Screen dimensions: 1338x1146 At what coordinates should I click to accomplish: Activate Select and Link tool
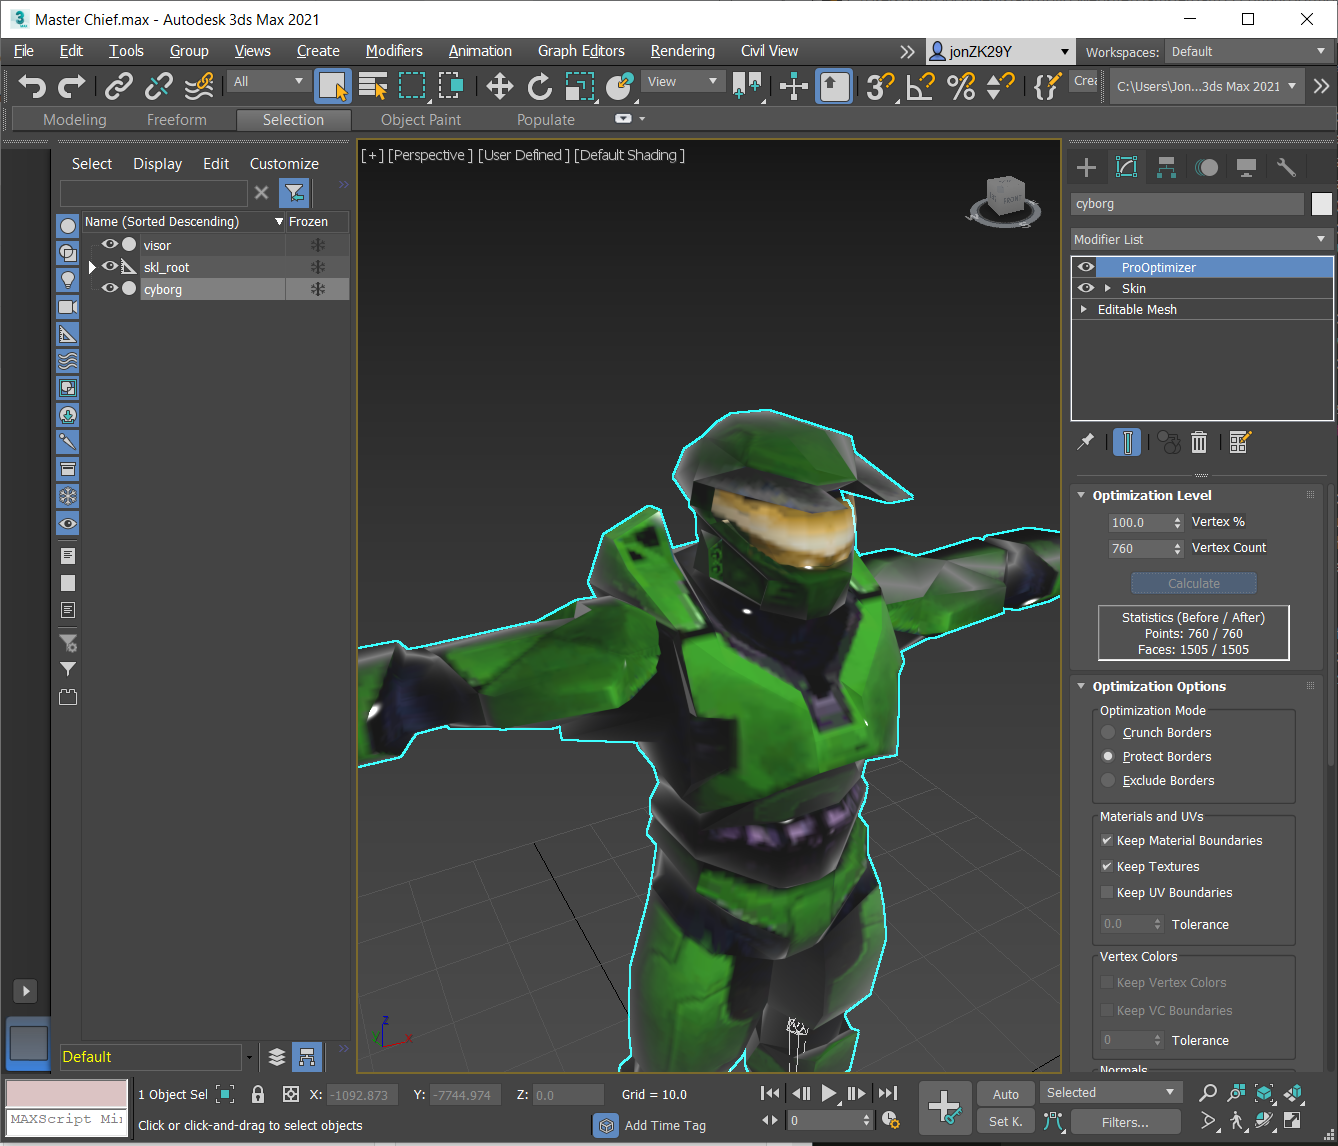(x=119, y=87)
